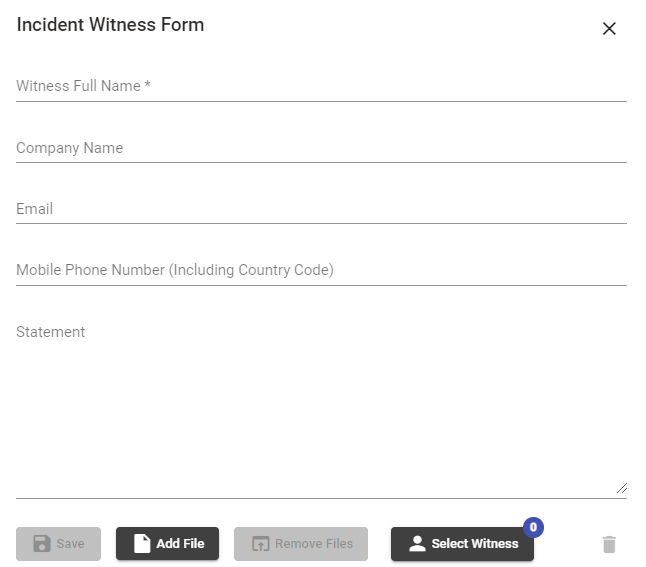Click the floppy disk Save icon
646x567 pixels.
click(42, 544)
